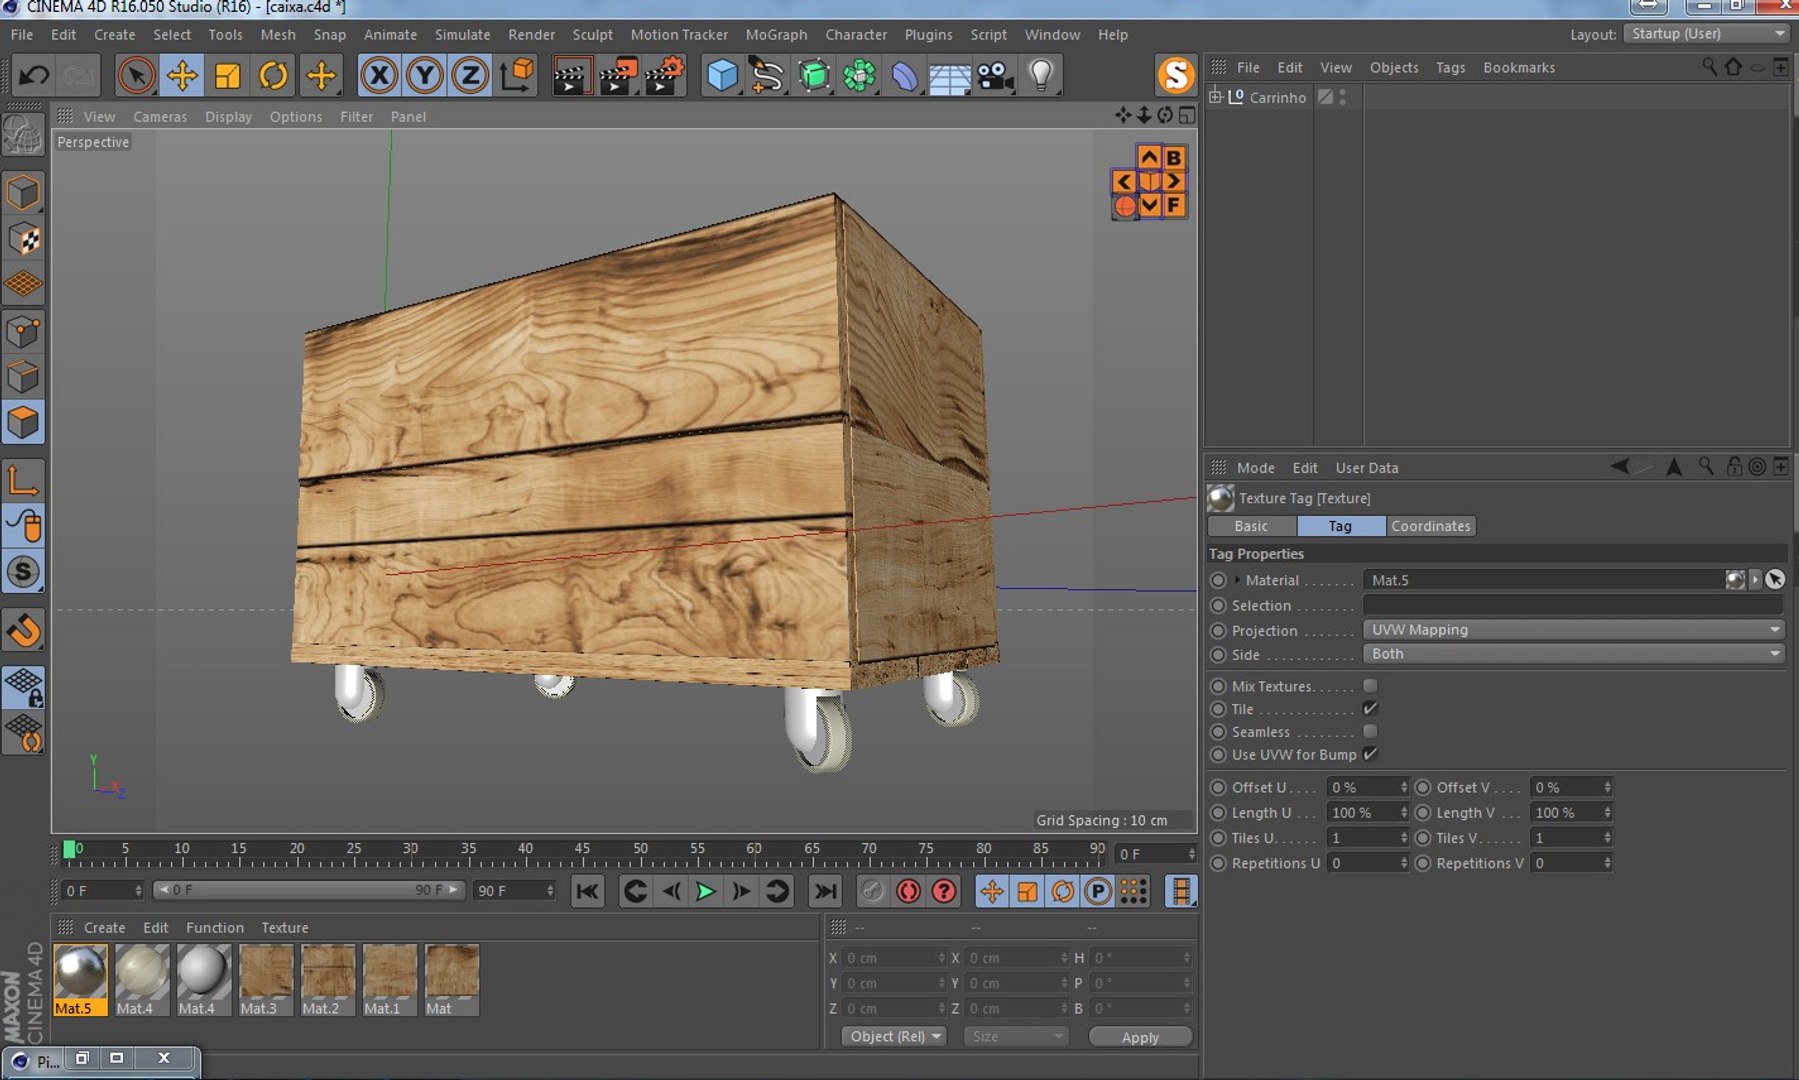Toggle the Tile checkbox

(1370, 709)
